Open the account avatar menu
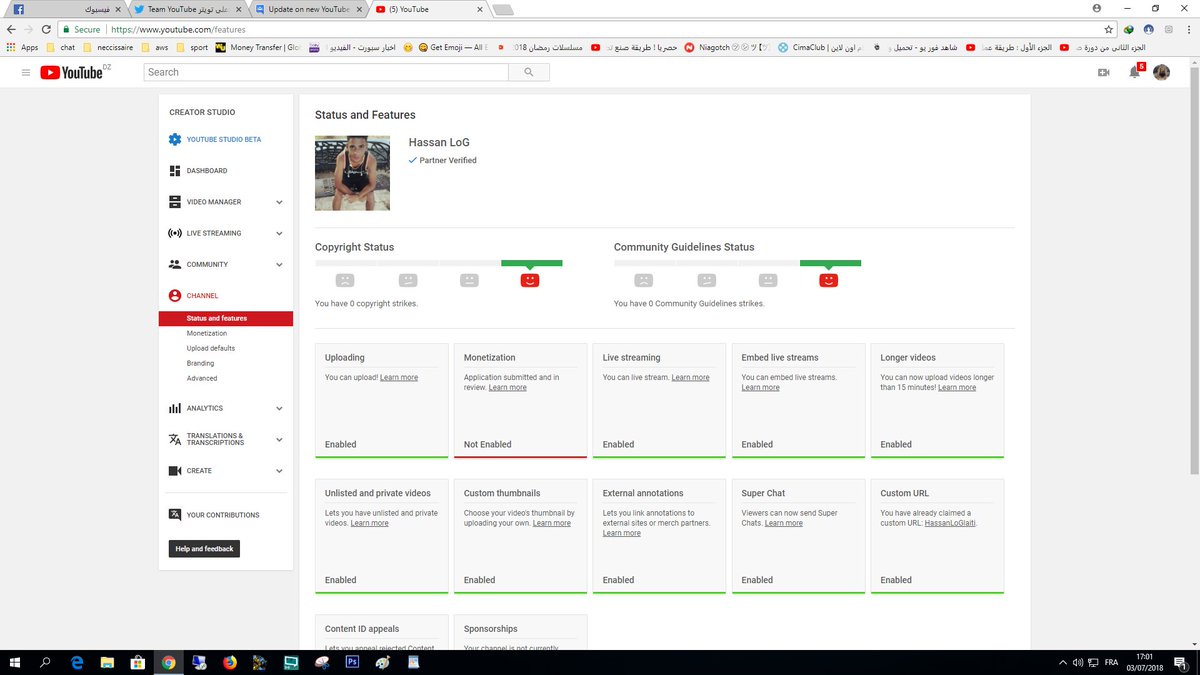 pos(1162,72)
